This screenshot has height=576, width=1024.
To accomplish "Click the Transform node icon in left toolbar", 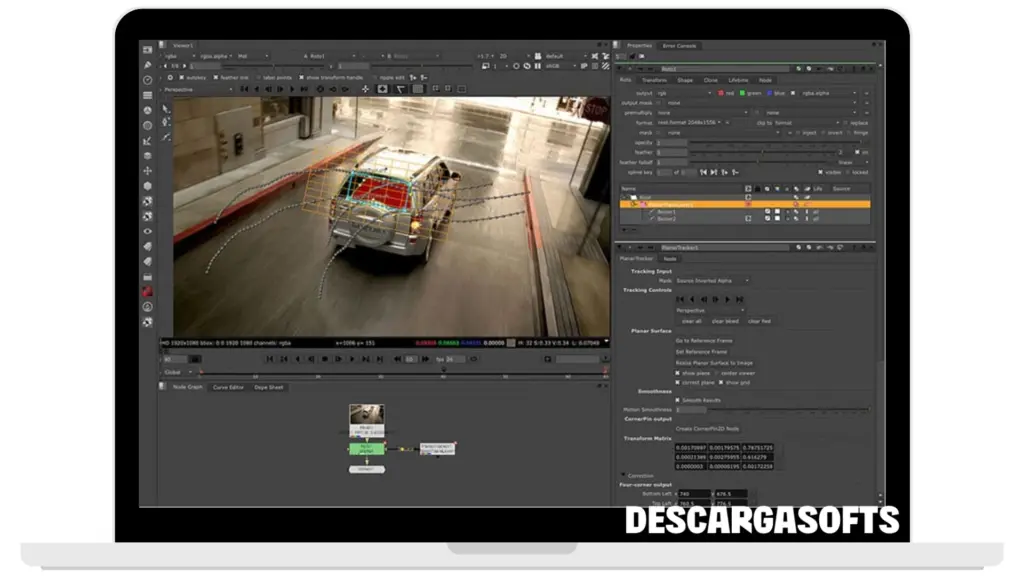I will pyautogui.click(x=147, y=170).
